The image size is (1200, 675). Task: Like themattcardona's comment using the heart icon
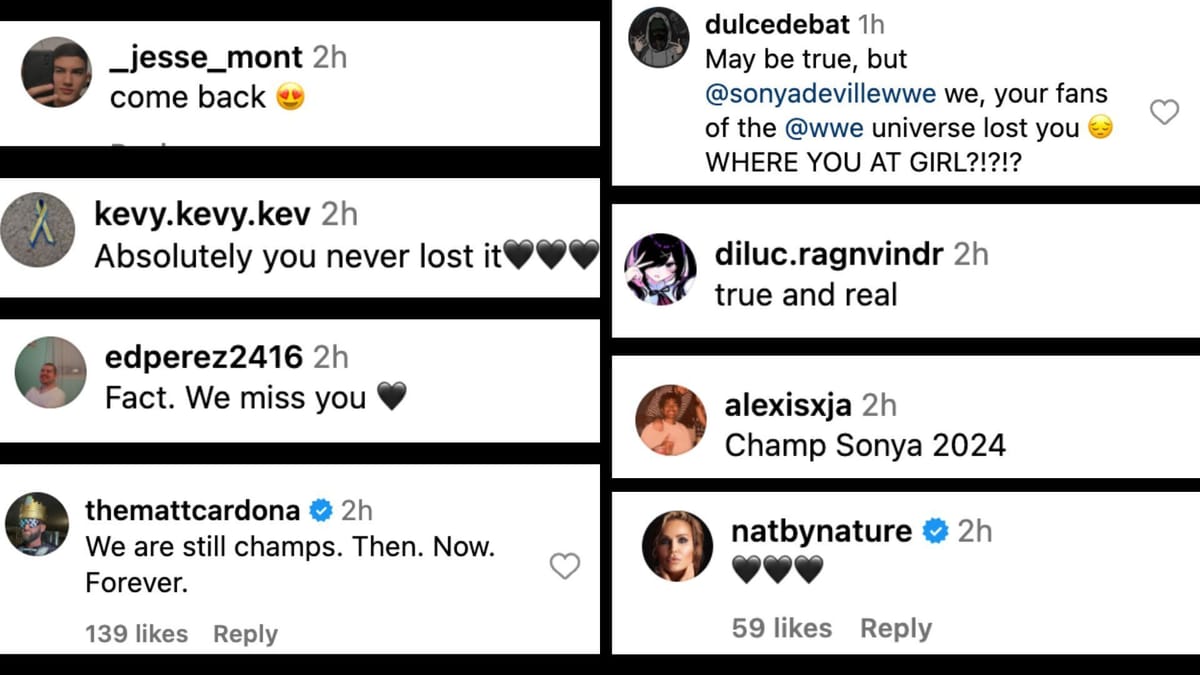[565, 566]
